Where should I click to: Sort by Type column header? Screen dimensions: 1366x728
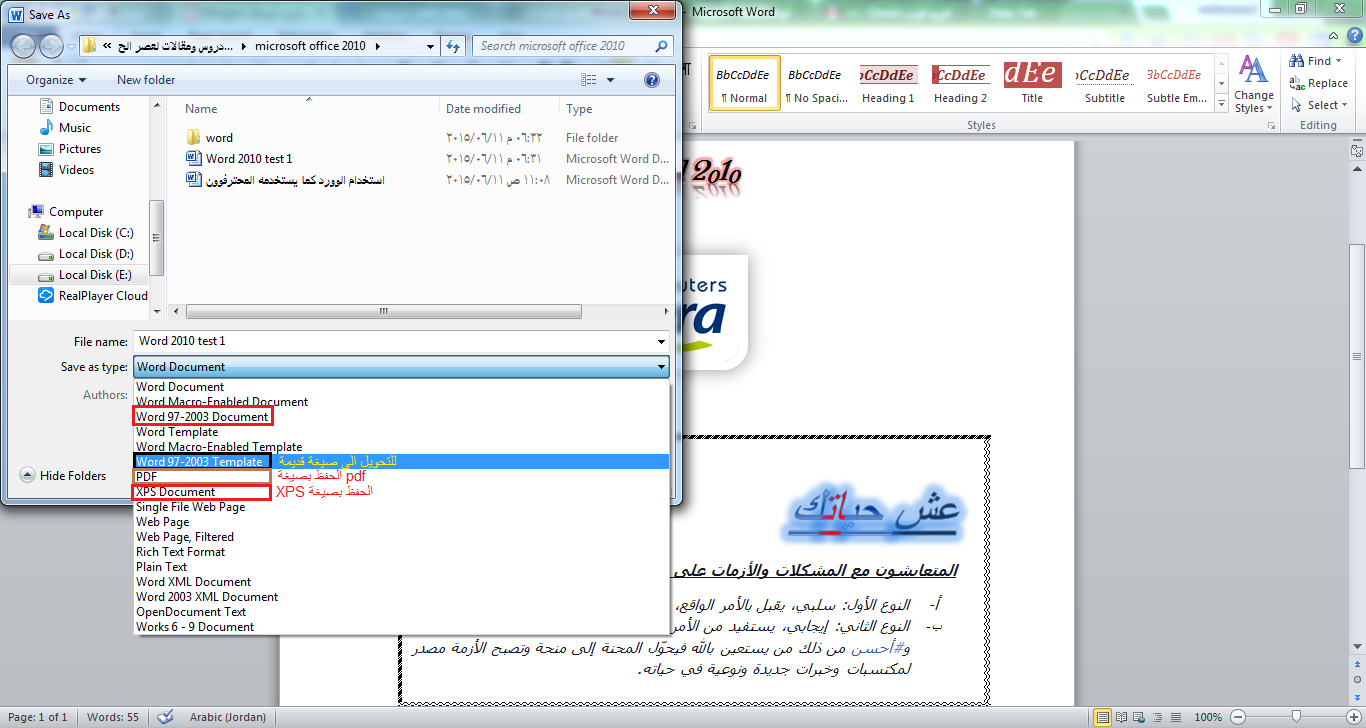pos(579,109)
